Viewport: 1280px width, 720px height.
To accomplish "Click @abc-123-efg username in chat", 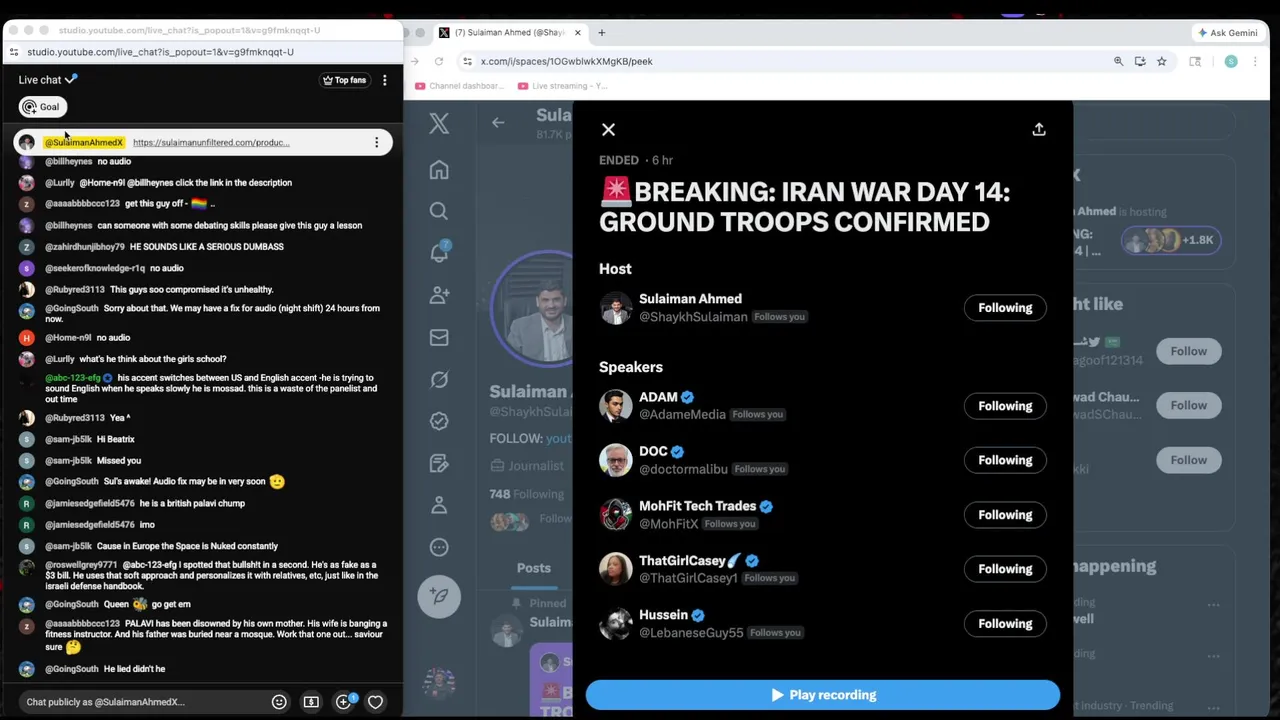I will click(x=73, y=378).
